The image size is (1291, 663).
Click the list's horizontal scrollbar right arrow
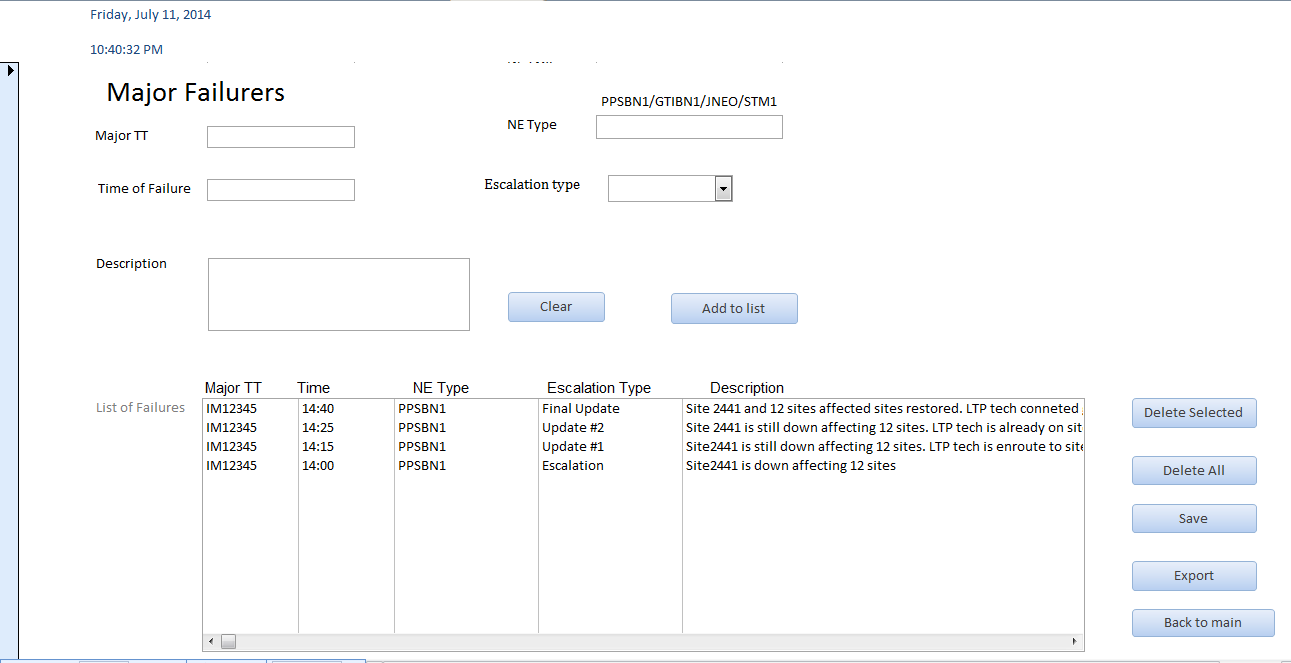[x=1075, y=641]
